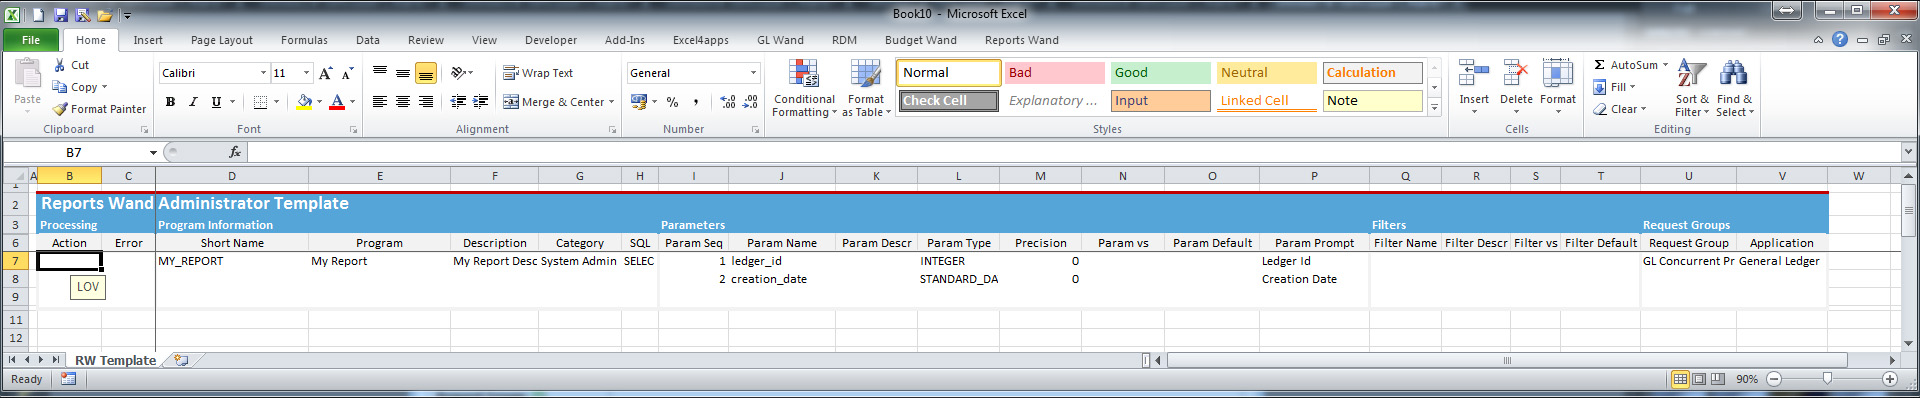Click Merge & Center button
The image size is (1920, 398).
coord(558,102)
